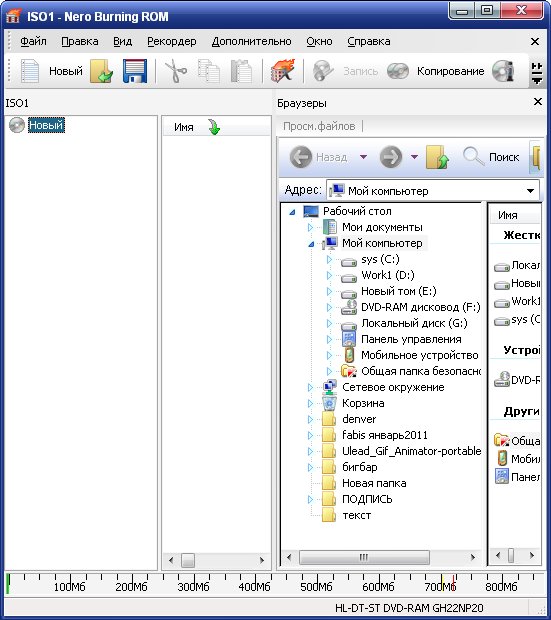
Task: Click the folder tree horizontal scrollbar thumb
Action: pos(364,558)
